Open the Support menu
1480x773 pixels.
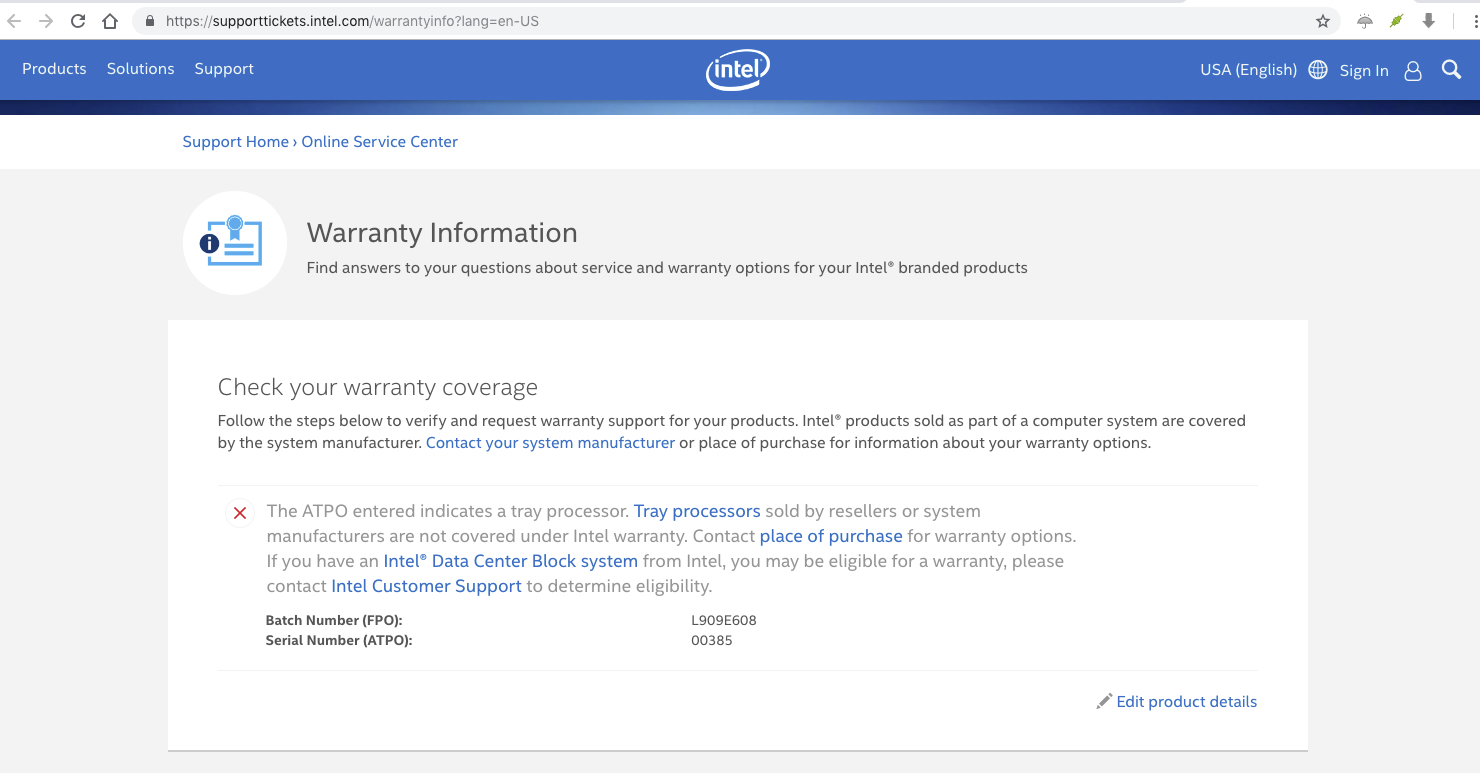224,69
